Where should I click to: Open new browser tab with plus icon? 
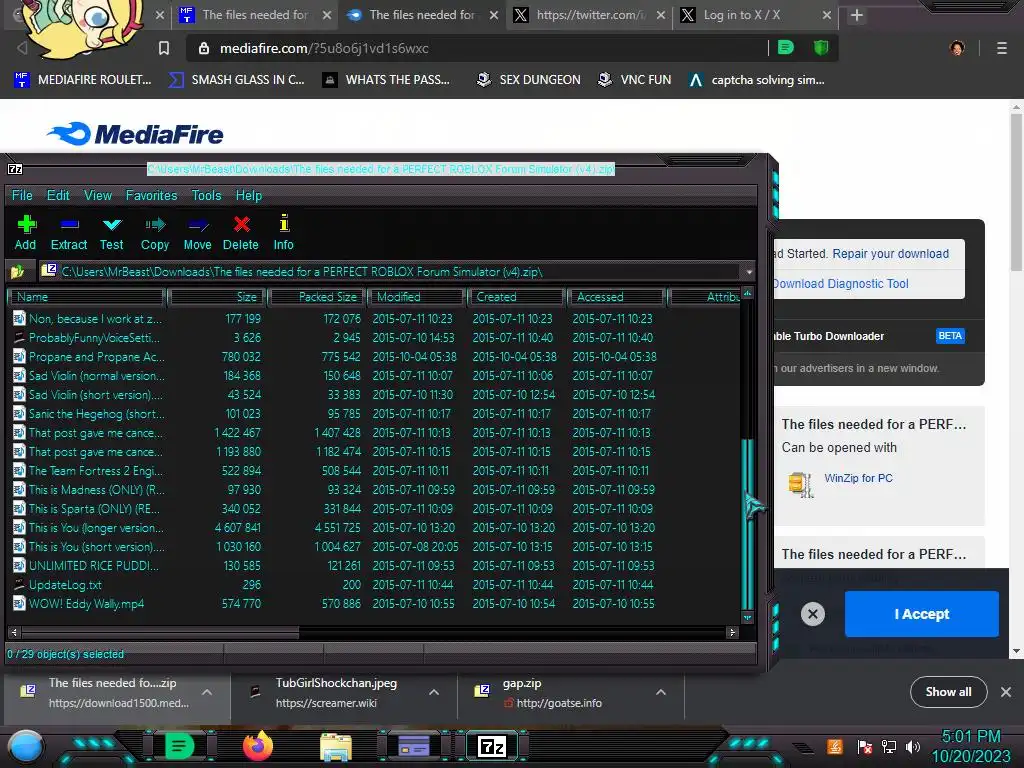(857, 15)
